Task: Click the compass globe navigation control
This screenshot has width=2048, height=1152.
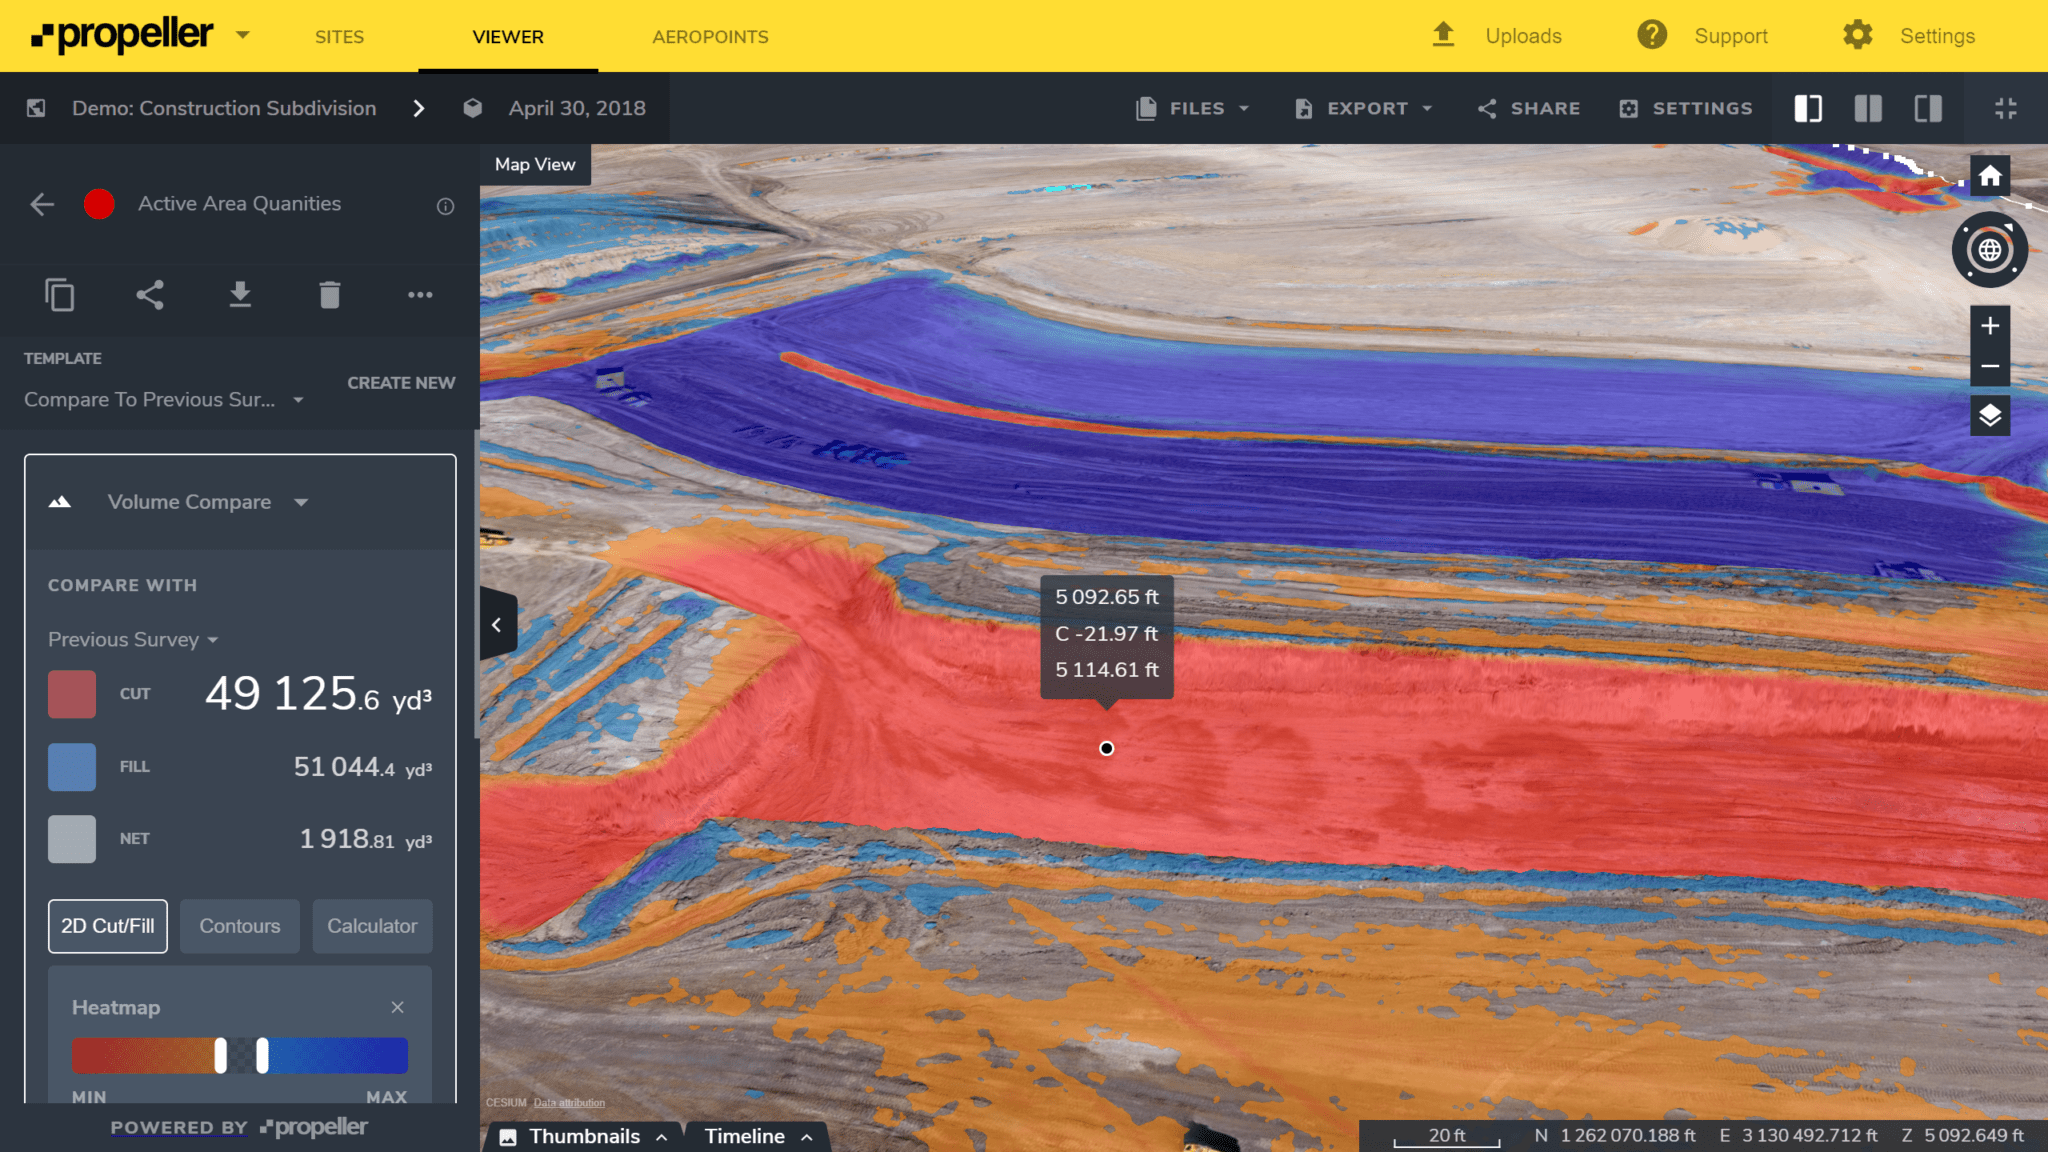Action: tap(1990, 250)
